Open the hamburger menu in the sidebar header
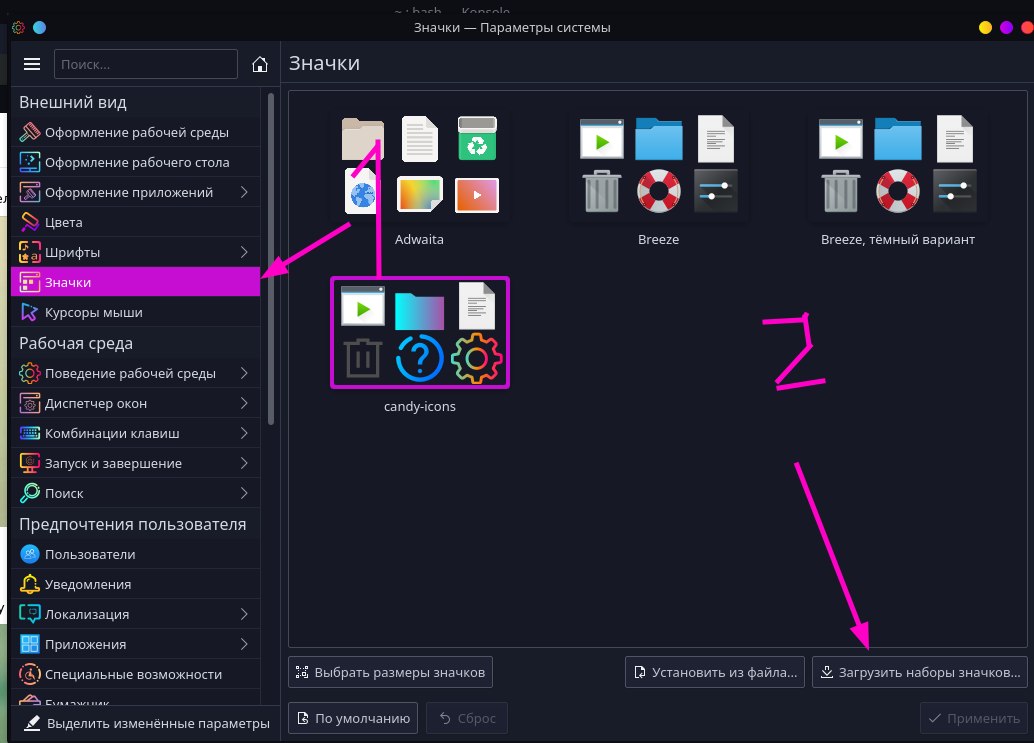Screen dimensions: 1034x743 coord(32,64)
